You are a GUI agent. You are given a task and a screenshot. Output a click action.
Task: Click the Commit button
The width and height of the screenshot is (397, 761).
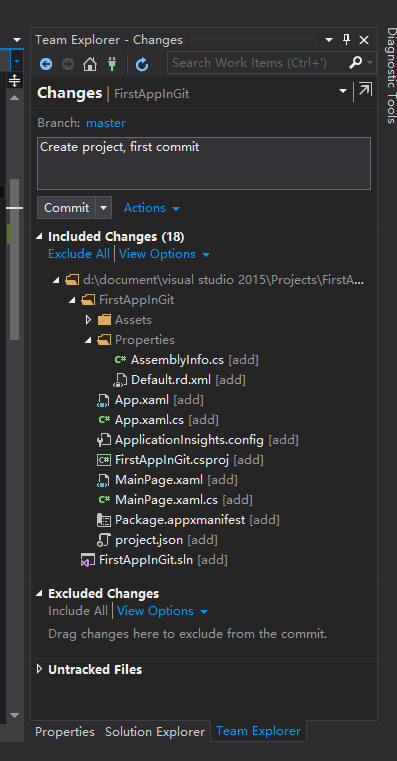click(x=66, y=208)
